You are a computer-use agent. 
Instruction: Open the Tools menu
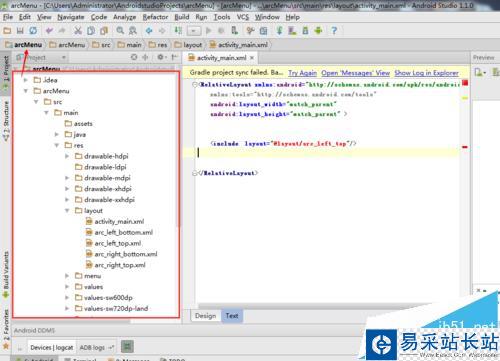222,17
